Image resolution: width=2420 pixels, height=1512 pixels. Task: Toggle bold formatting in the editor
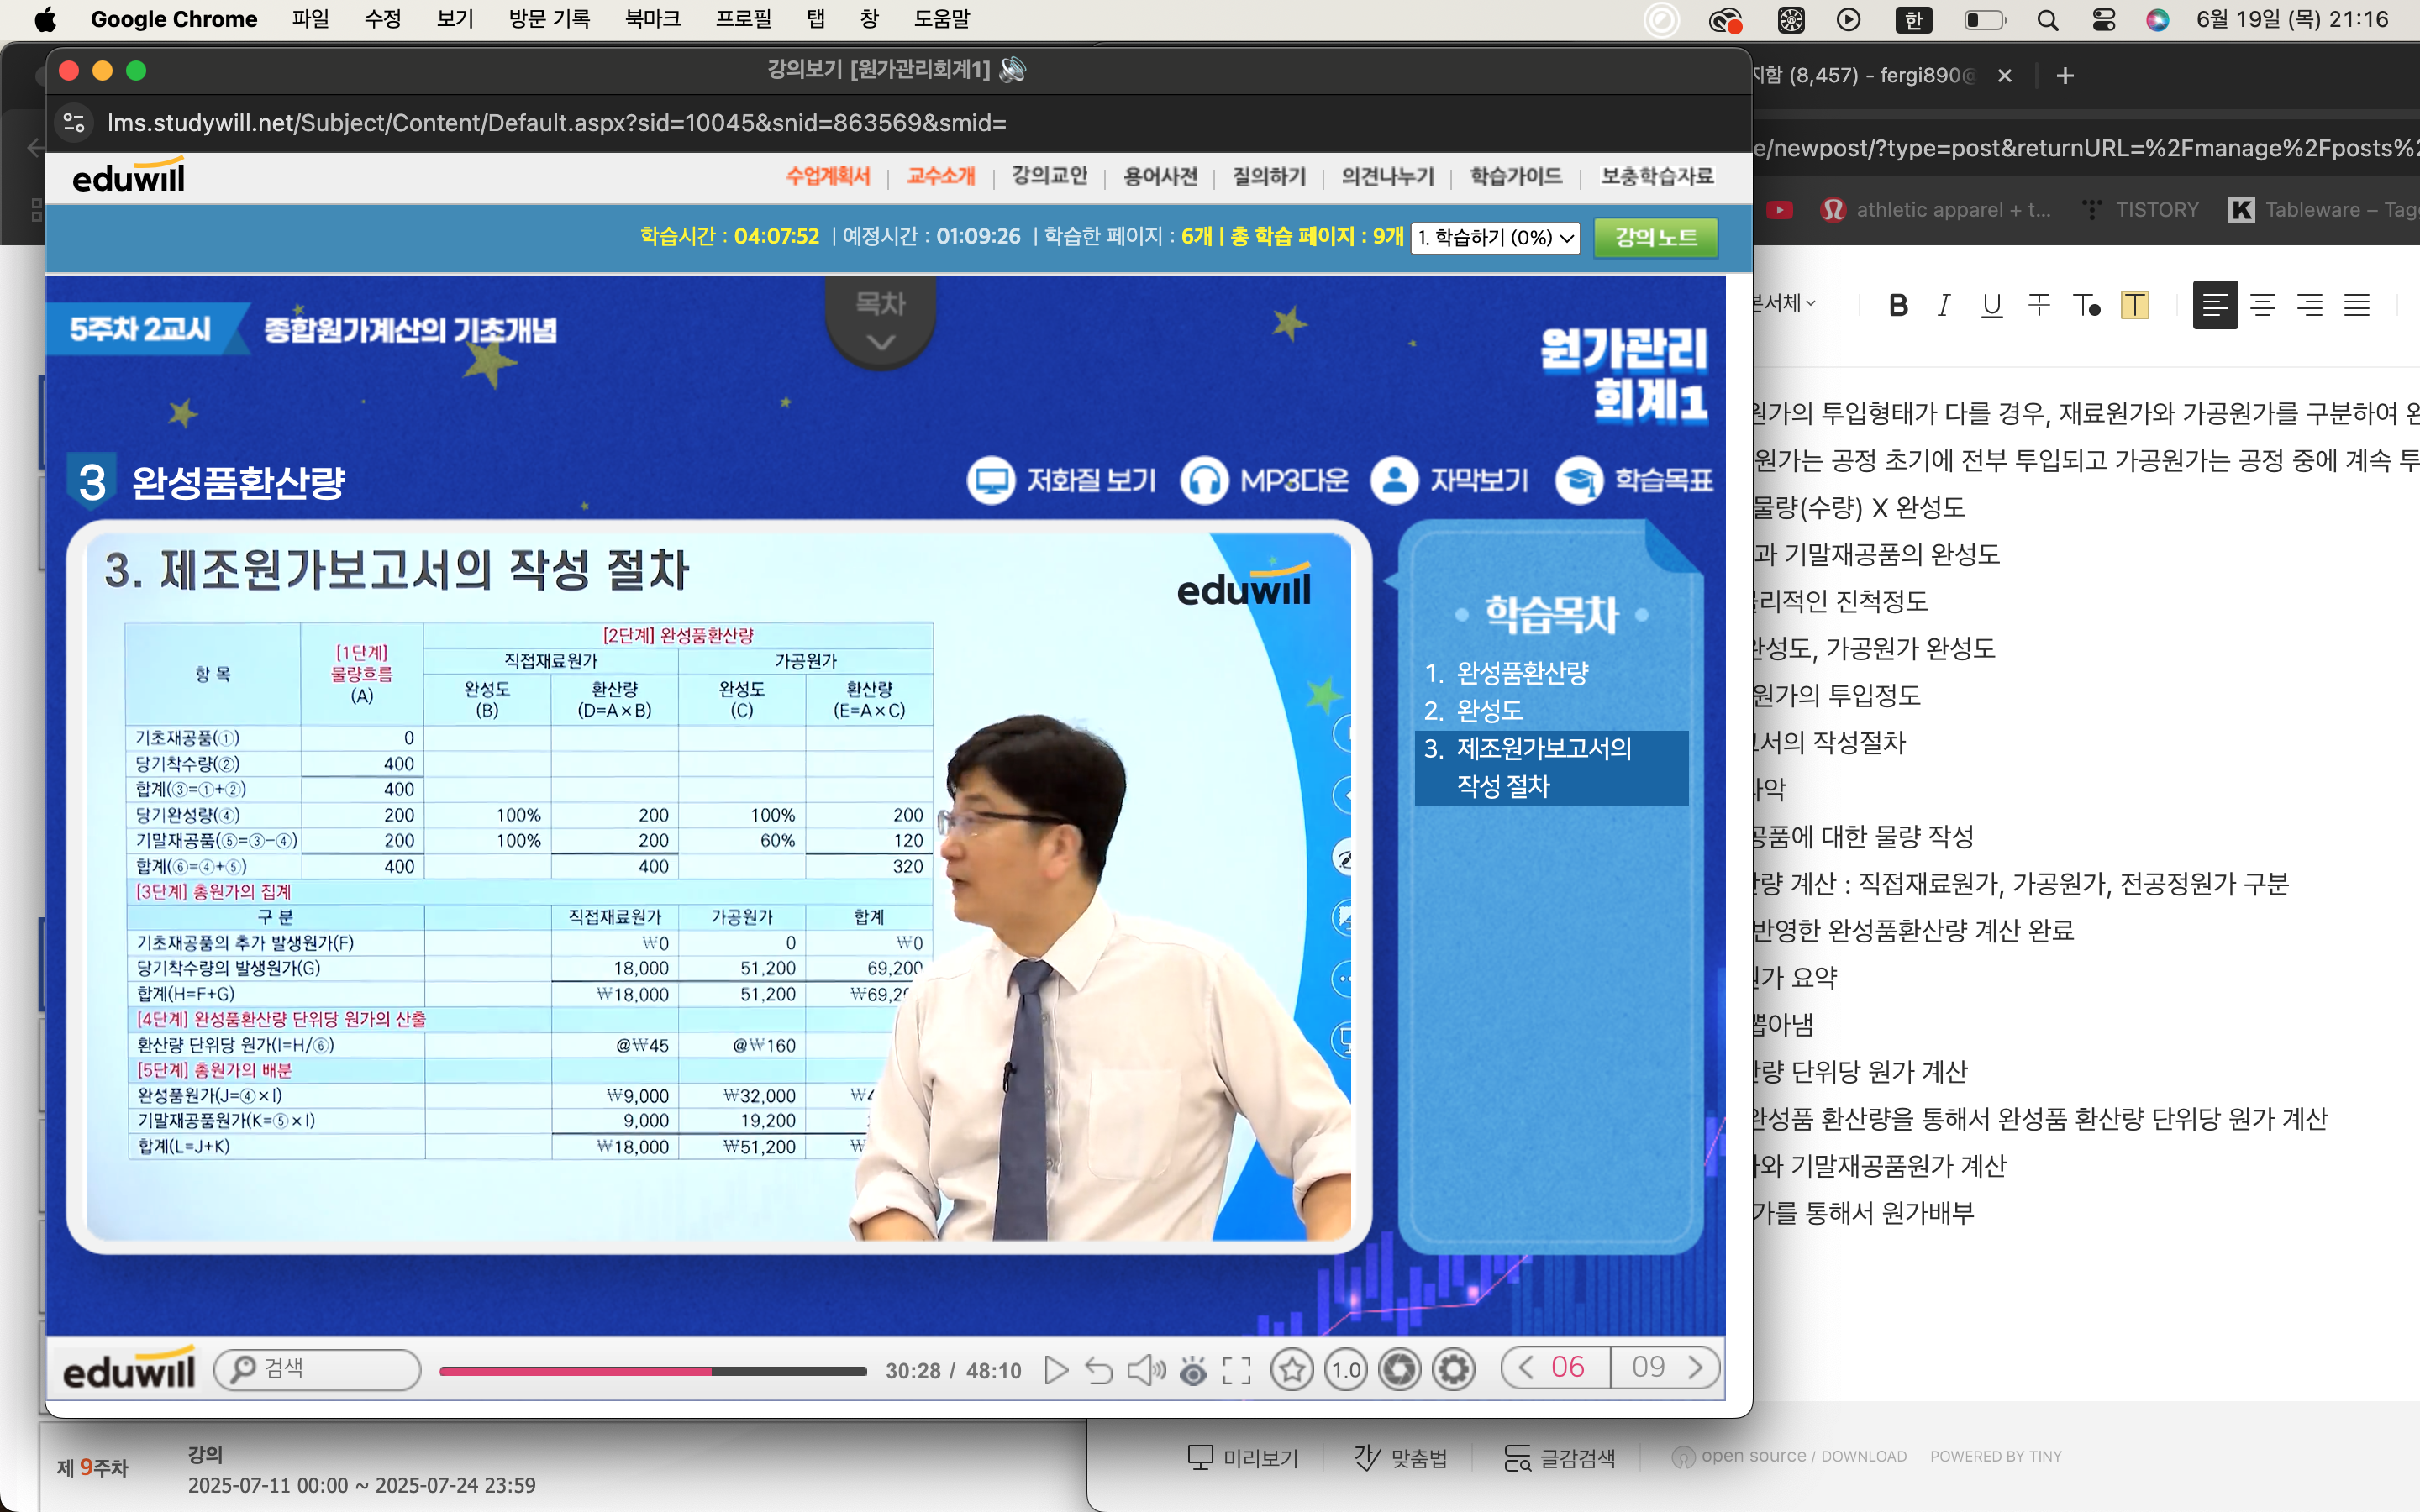point(1898,305)
